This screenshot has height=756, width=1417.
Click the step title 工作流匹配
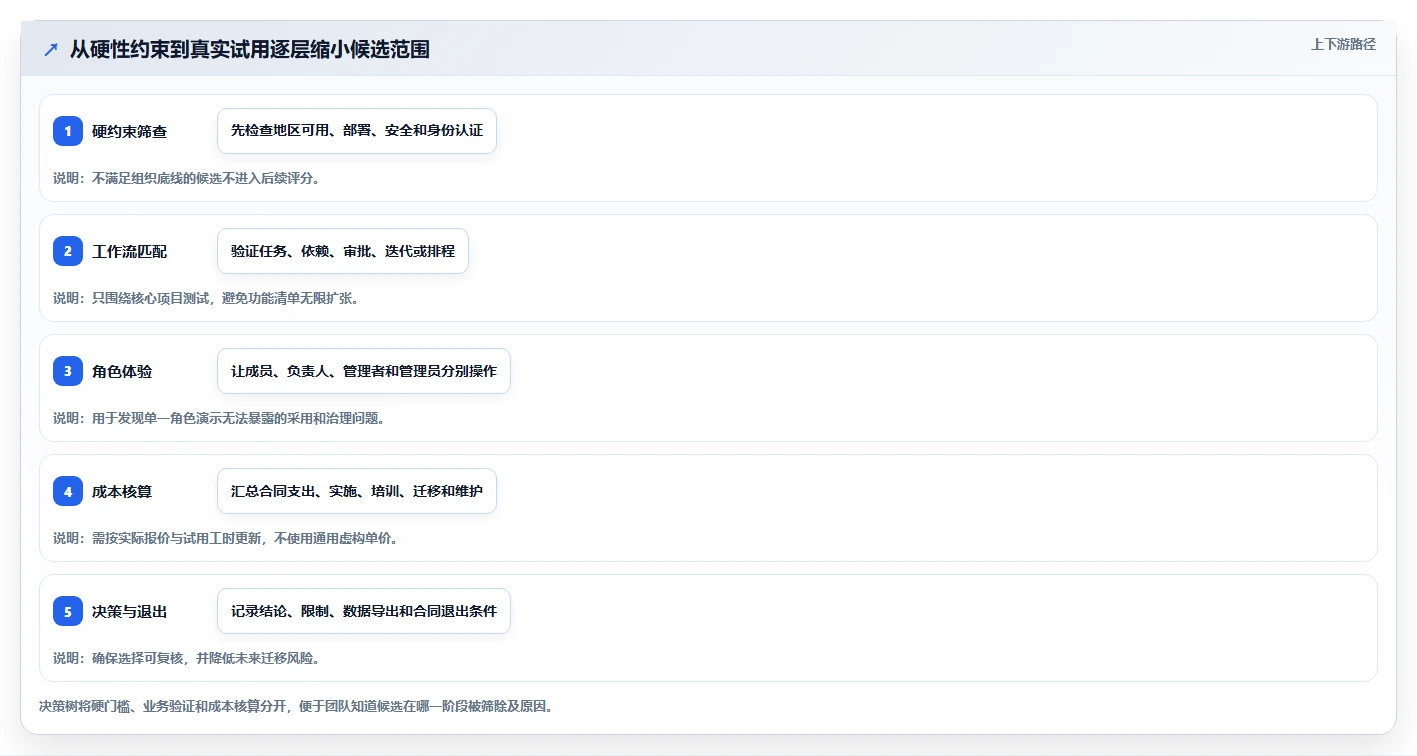(130, 251)
